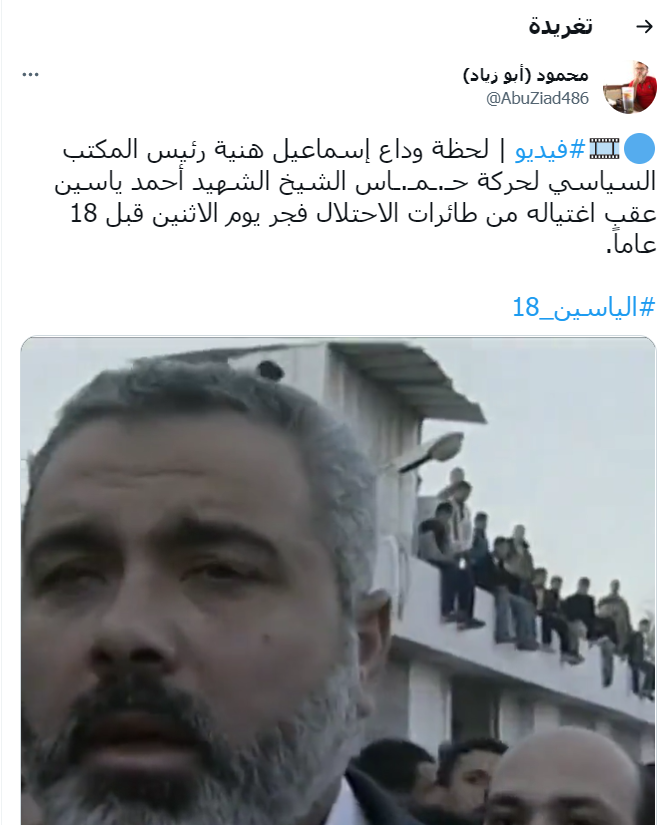Viewport: 661px width, 825px height.
Task: Open the three-dot more options menu
Action: click(31, 75)
